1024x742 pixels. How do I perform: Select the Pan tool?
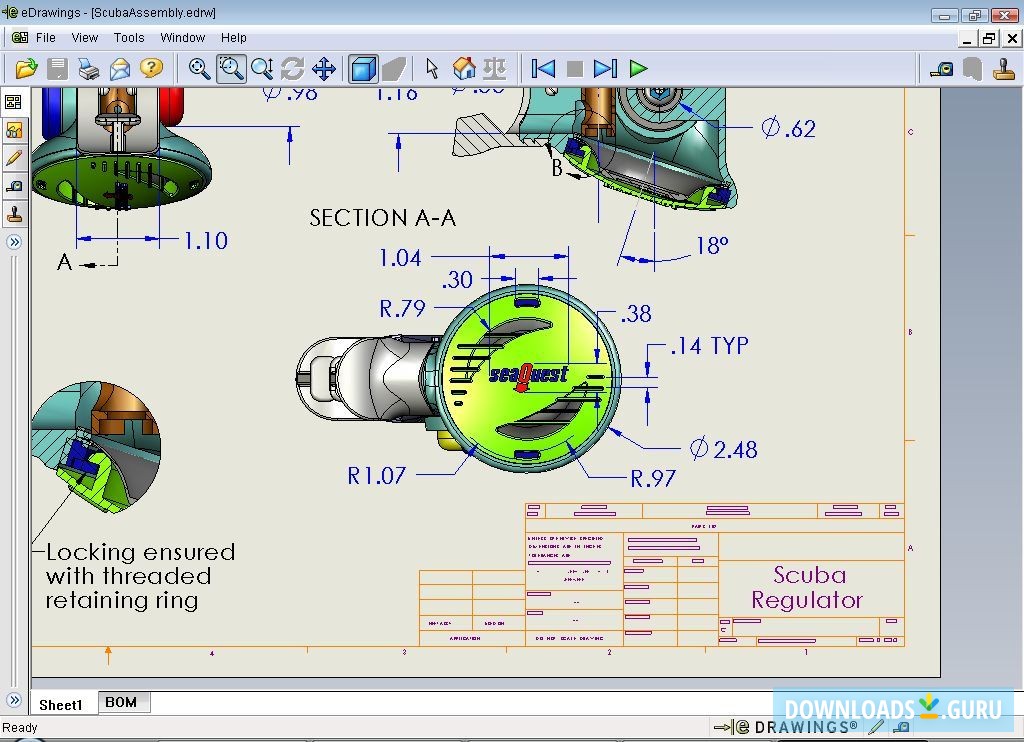point(323,69)
